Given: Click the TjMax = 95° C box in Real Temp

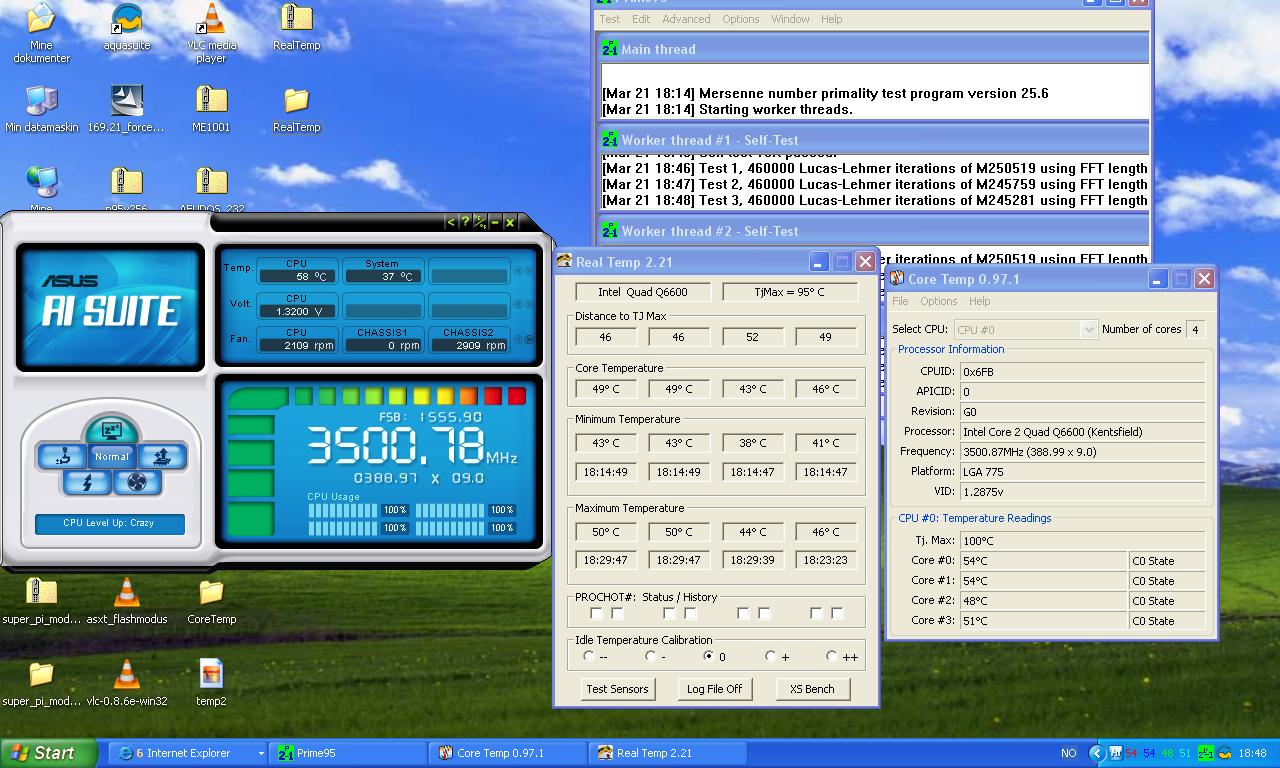Looking at the screenshot, I should [x=790, y=292].
